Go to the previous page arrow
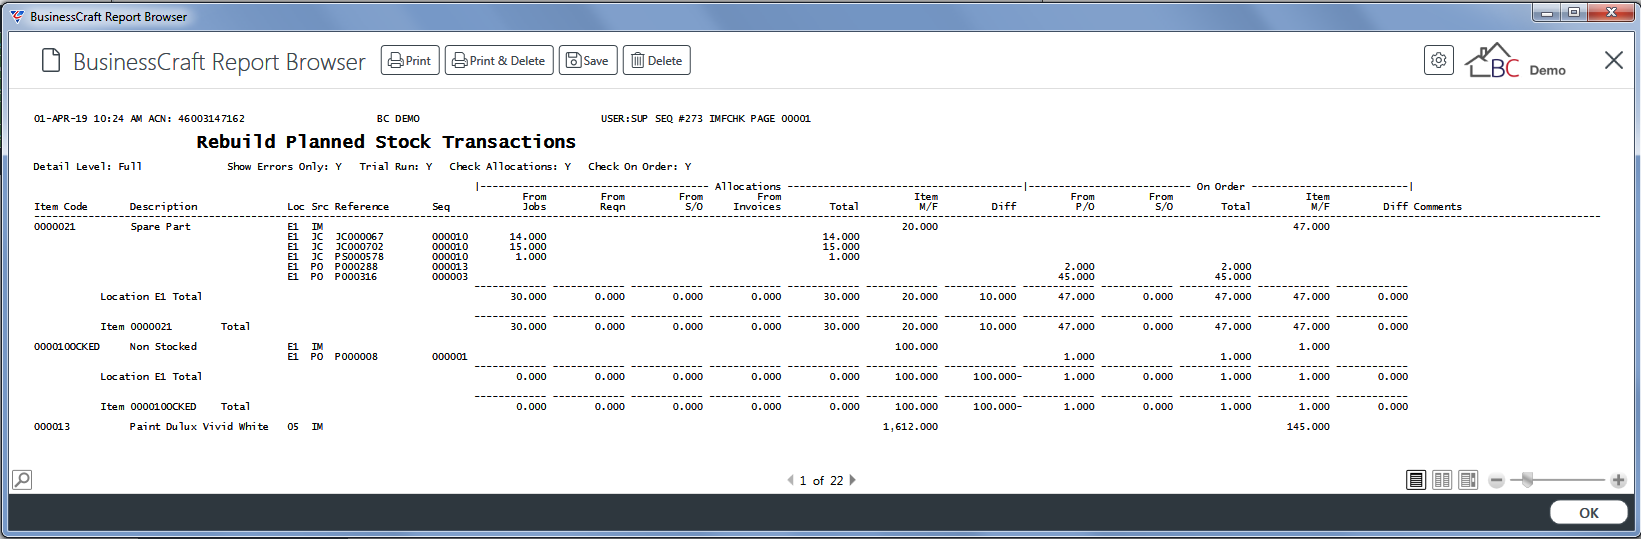Screen dimensions: 1641x539 (x=790, y=480)
